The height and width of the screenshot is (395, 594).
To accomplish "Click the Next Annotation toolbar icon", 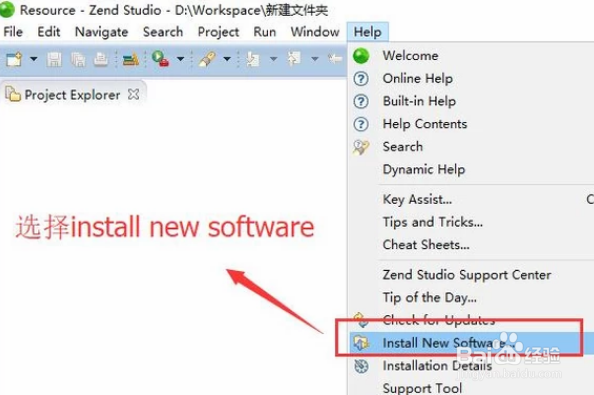I will pyautogui.click(x=253, y=59).
